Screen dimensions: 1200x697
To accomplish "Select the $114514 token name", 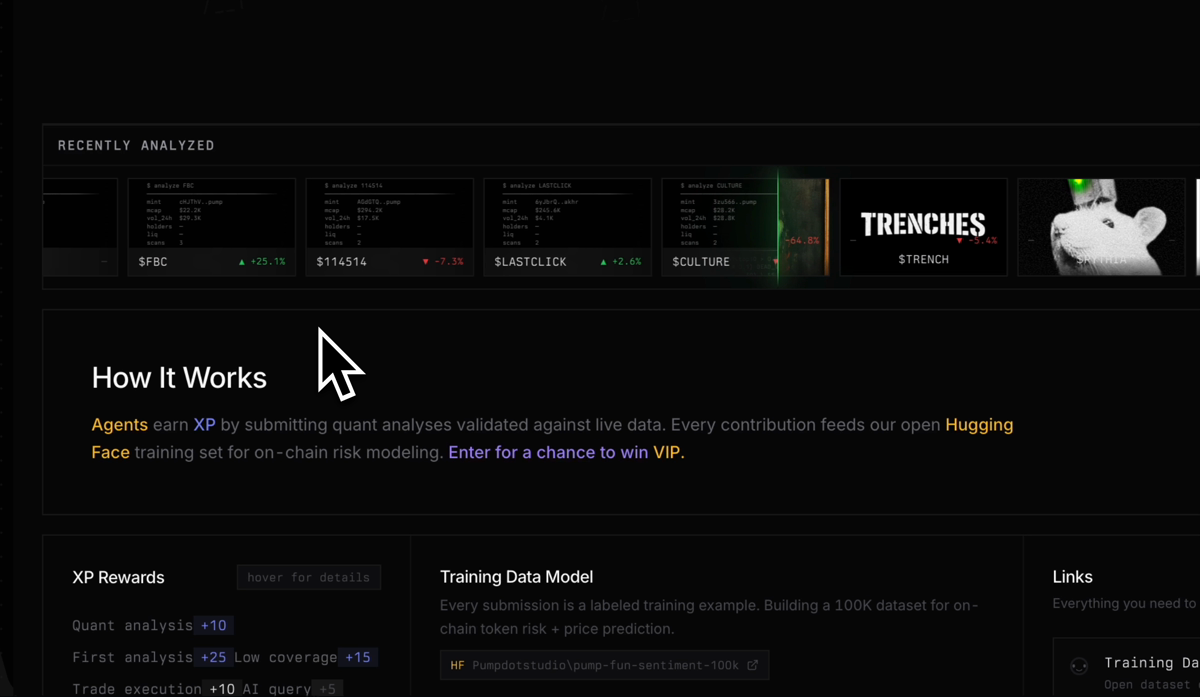I will [x=341, y=262].
